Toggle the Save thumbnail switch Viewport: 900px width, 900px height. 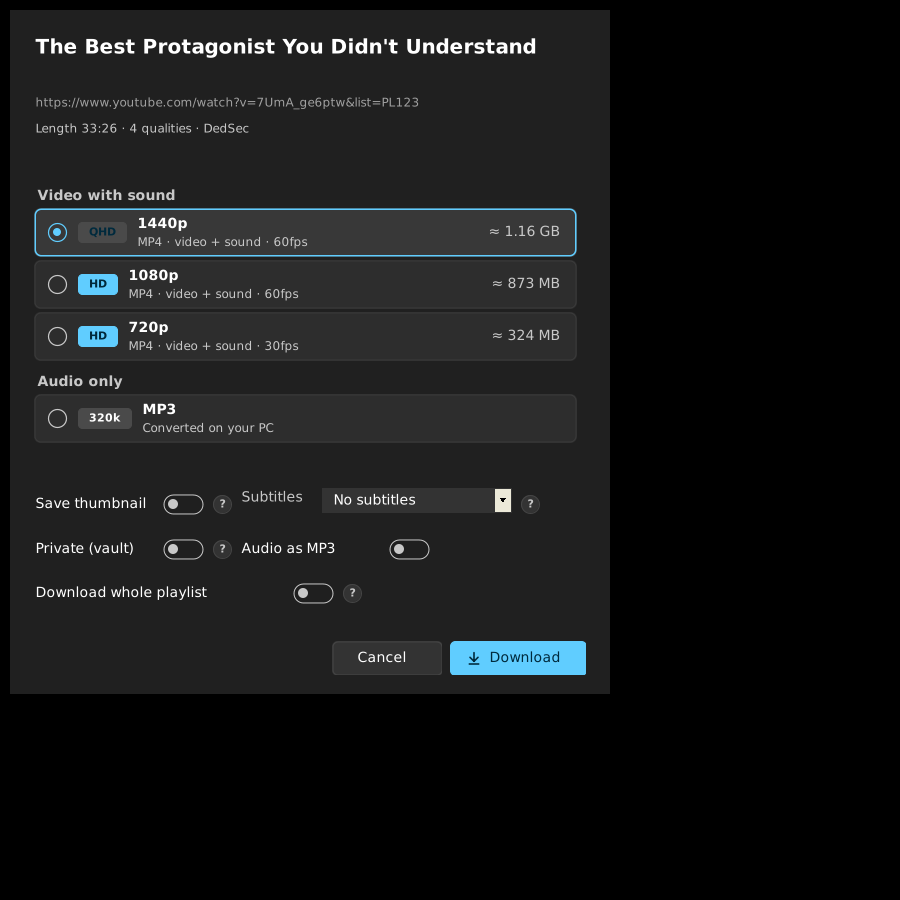tap(183, 504)
